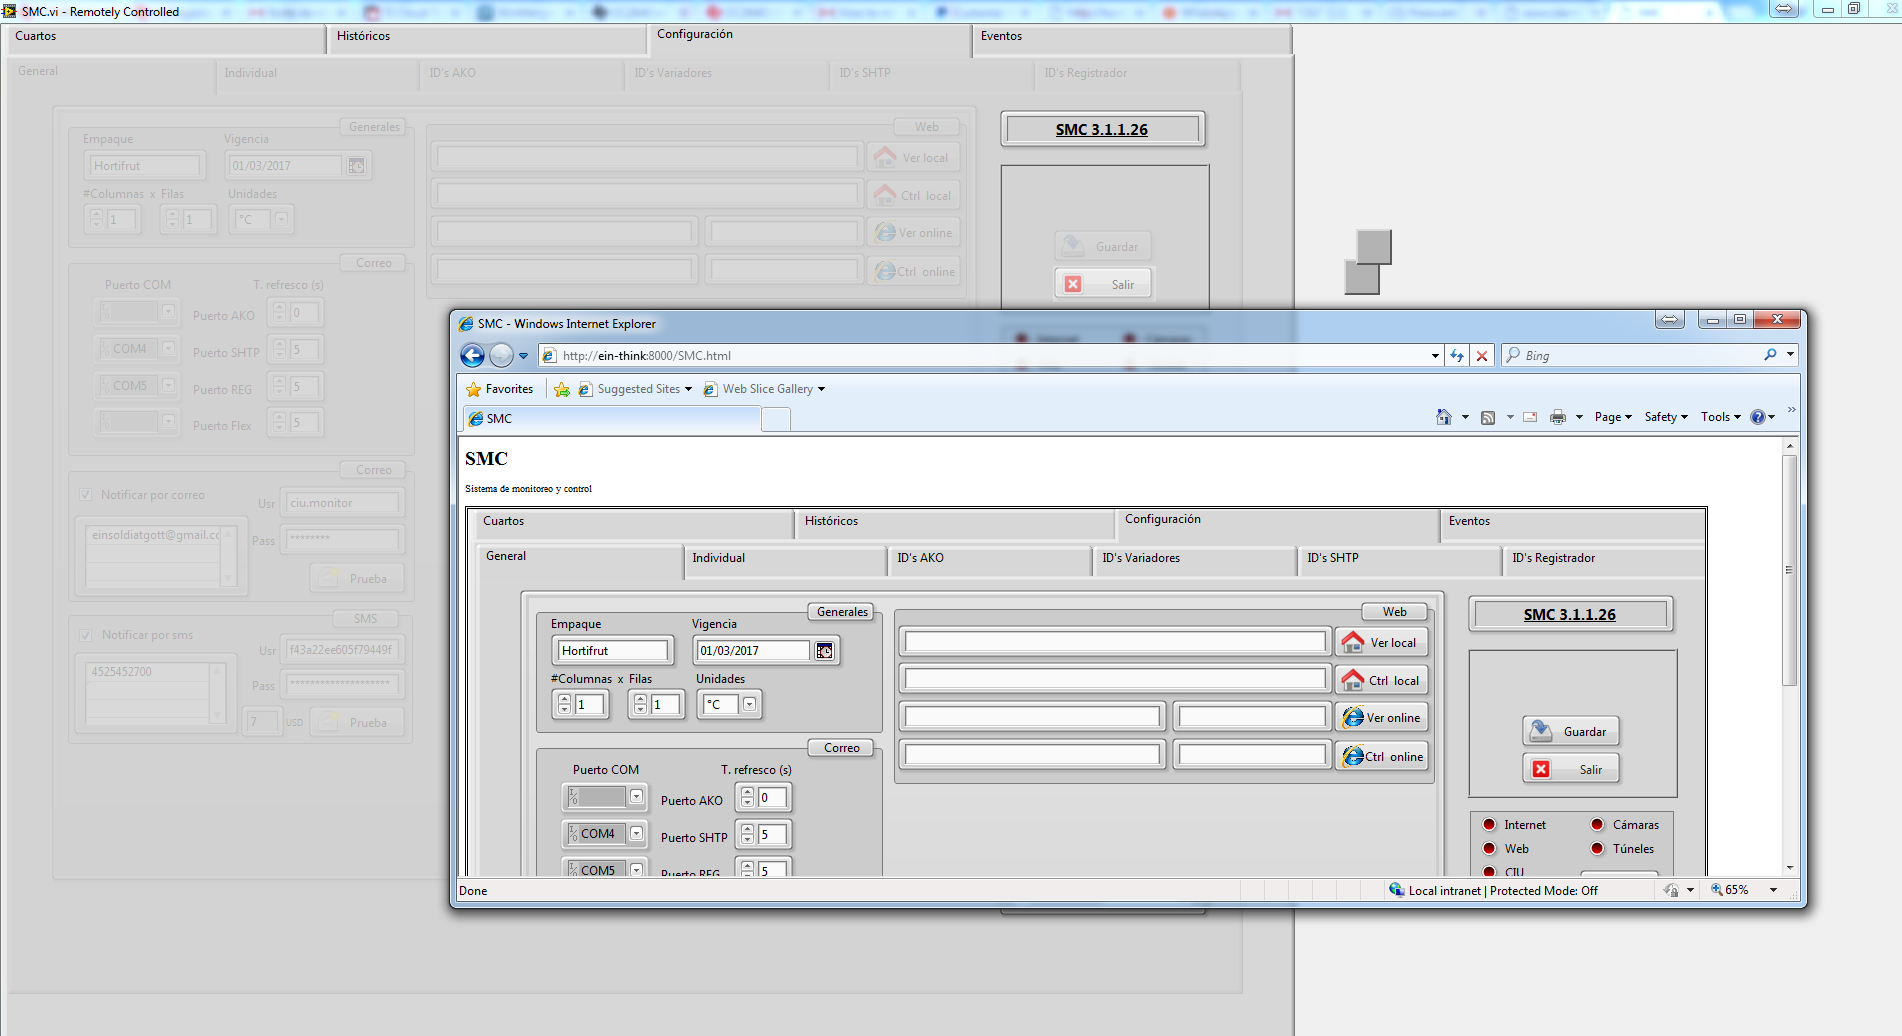
Task: Click the Read Mail envelope icon
Action: 1530,417
